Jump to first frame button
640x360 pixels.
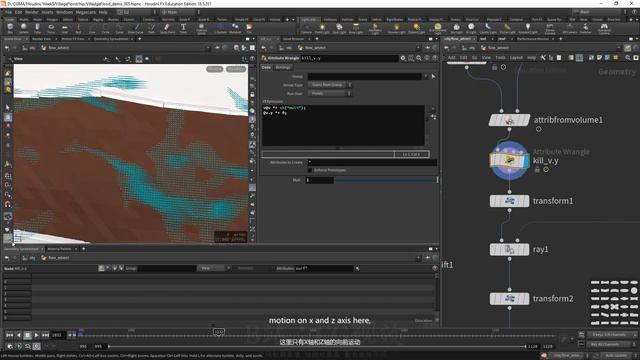click(x=9, y=335)
